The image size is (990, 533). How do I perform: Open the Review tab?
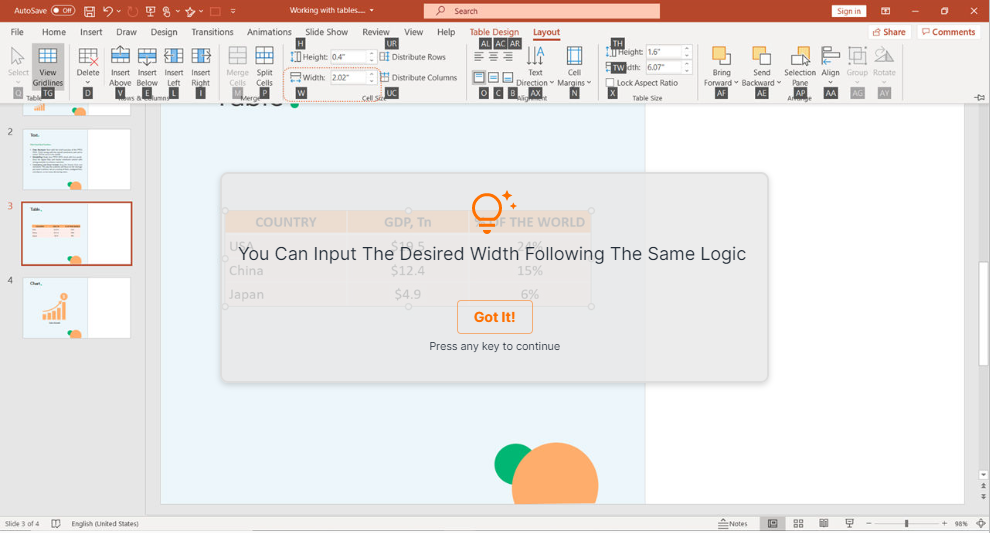[376, 32]
